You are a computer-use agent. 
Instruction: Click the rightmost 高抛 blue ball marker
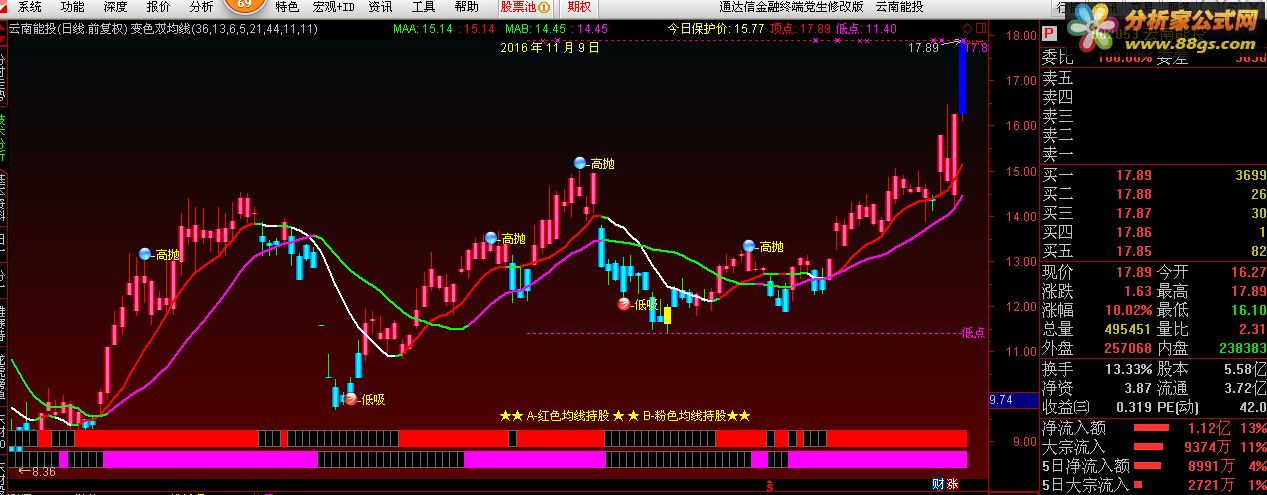pyautogui.click(x=749, y=246)
